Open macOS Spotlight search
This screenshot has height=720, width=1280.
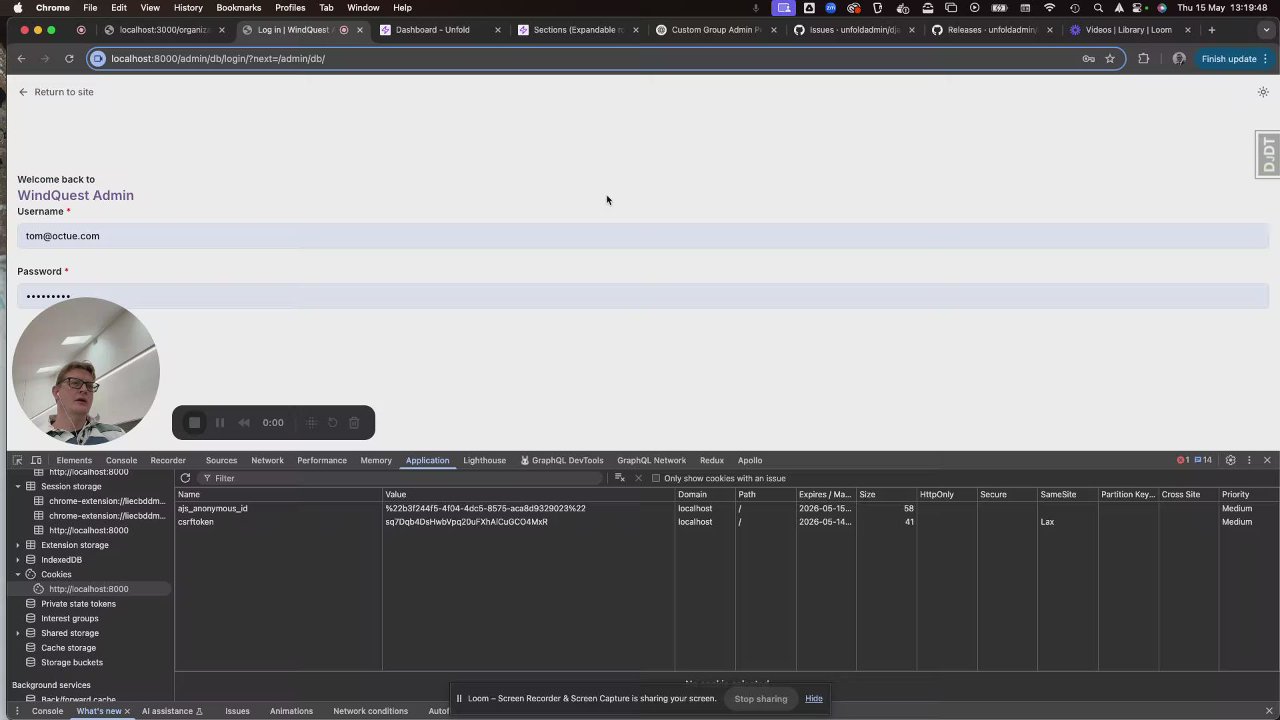pos(1098,8)
